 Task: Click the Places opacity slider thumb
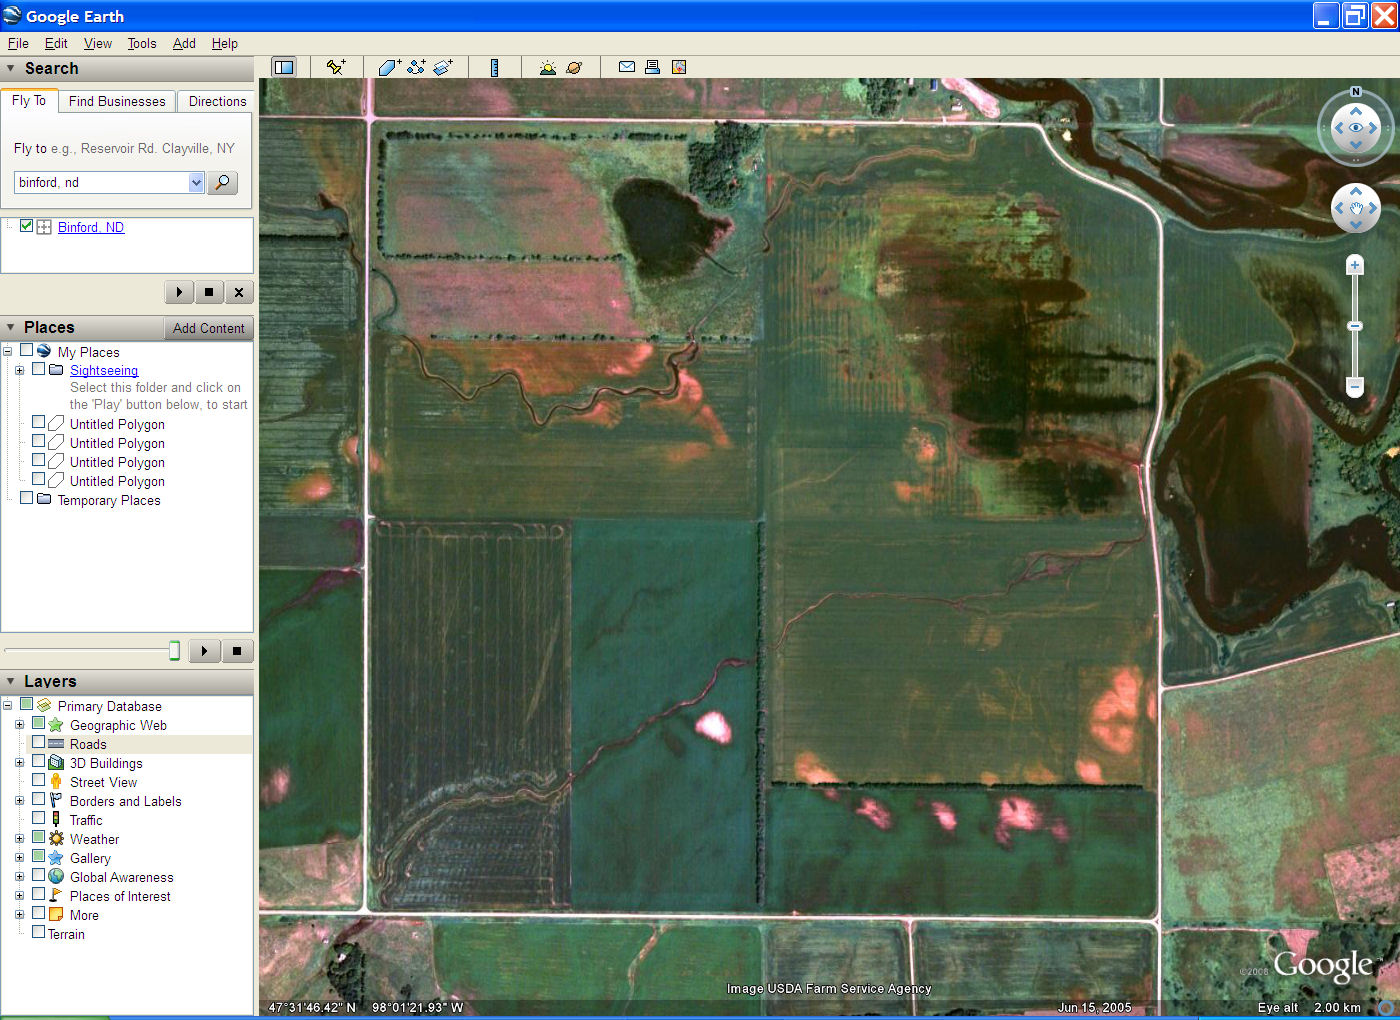point(174,651)
